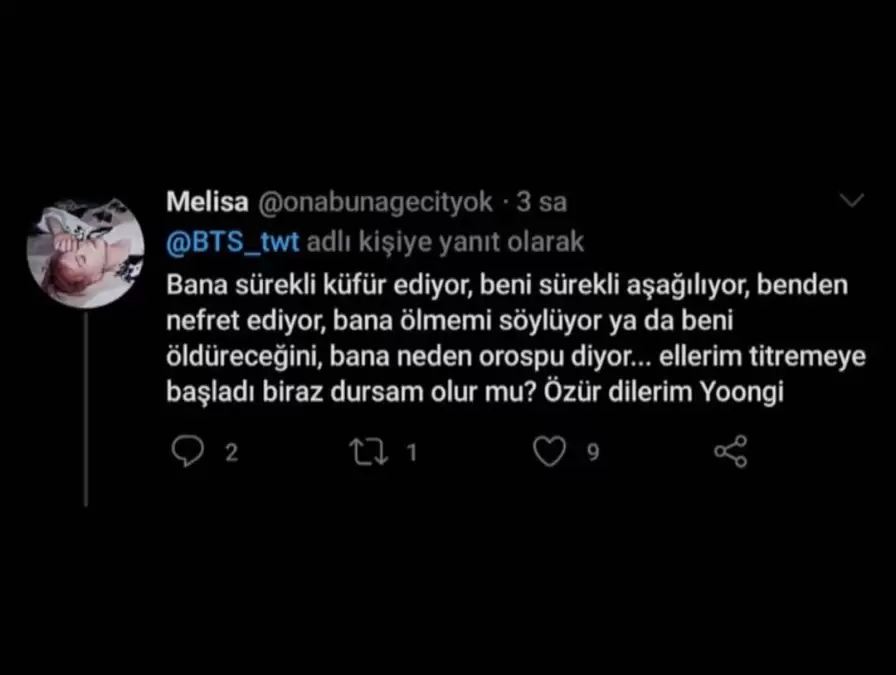
Task: View the like count number 9
Action: pyautogui.click(x=593, y=452)
